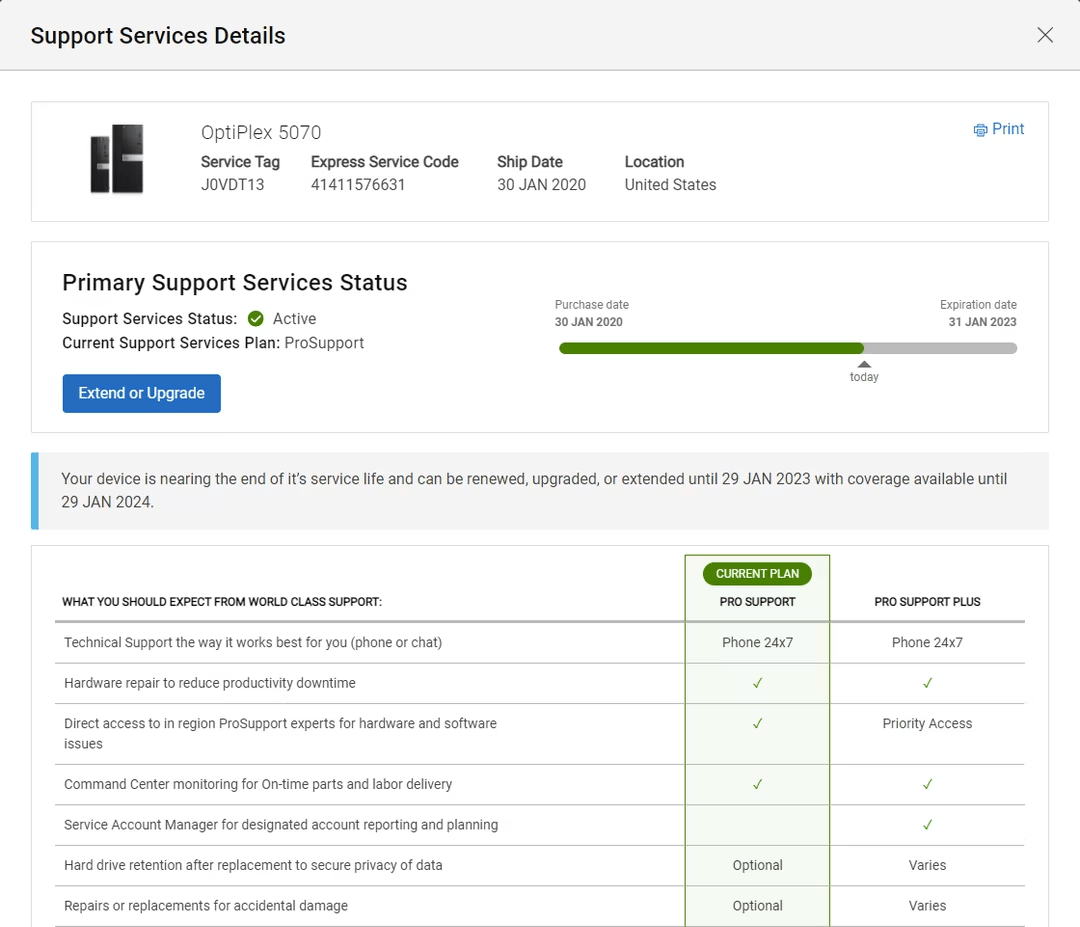
Task: Select the PRO SUPPORT column header
Action: (x=757, y=602)
